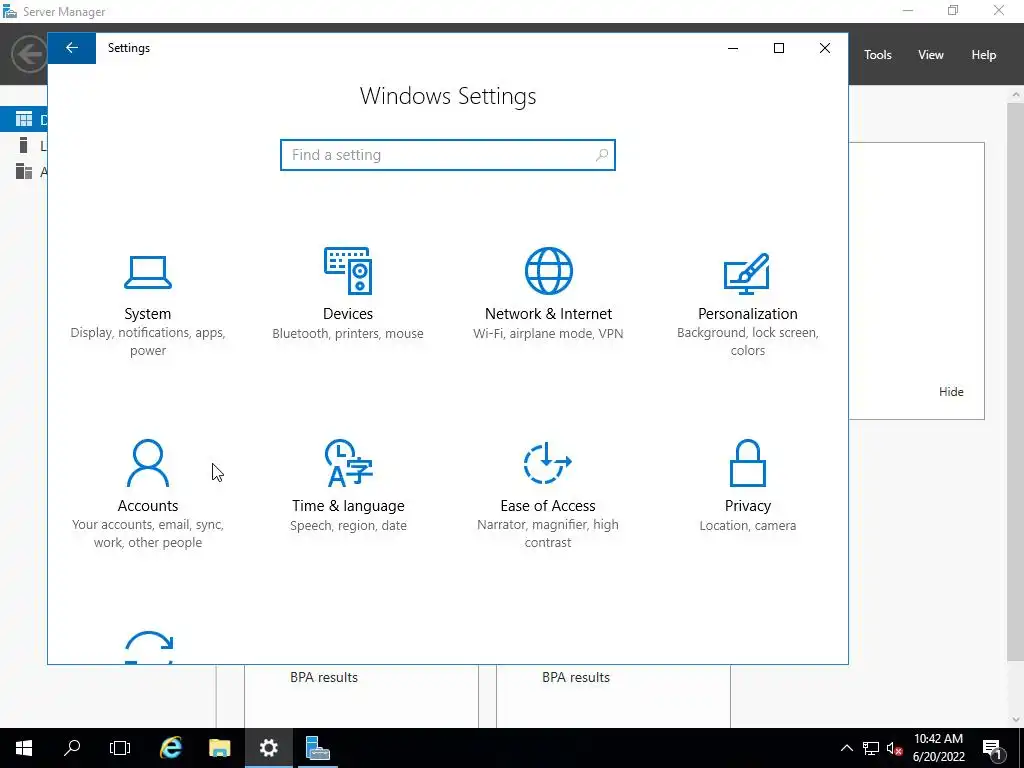Image resolution: width=1024 pixels, height=768 pixels.
Task: Open File Explorer from the taskbar
Action: pos(219,748)
